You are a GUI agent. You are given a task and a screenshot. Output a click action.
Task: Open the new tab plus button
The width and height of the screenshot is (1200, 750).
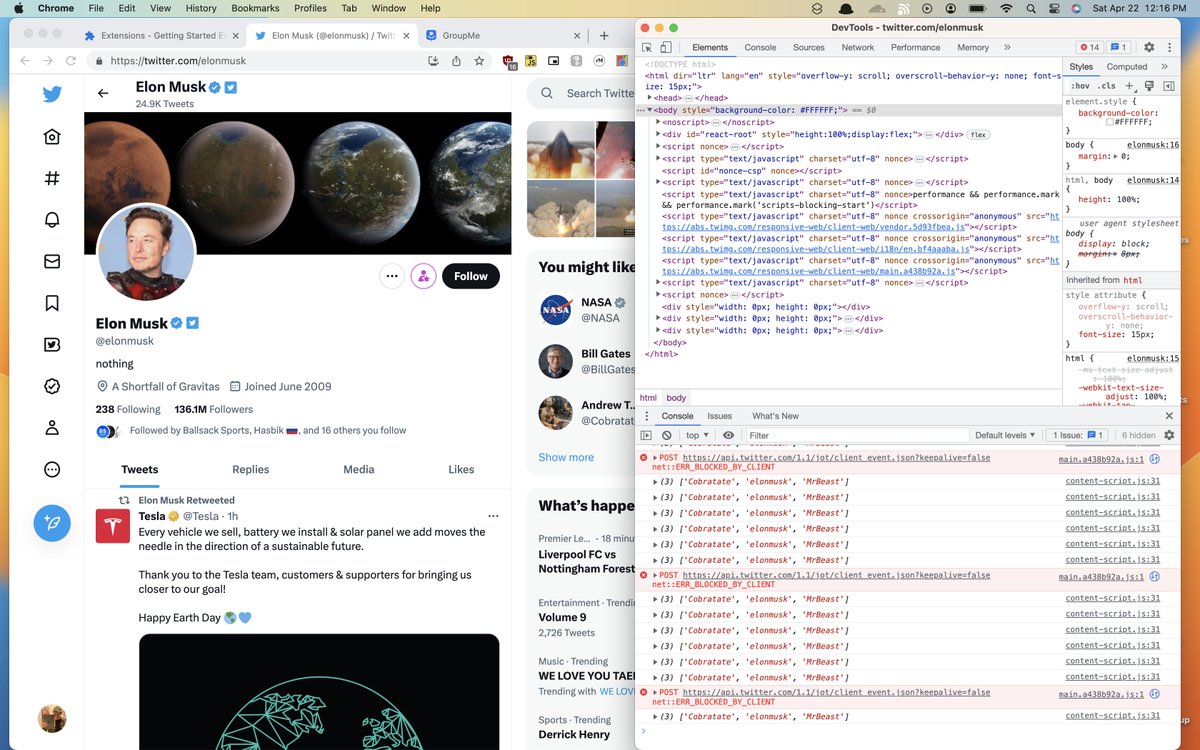click(604, 35)
